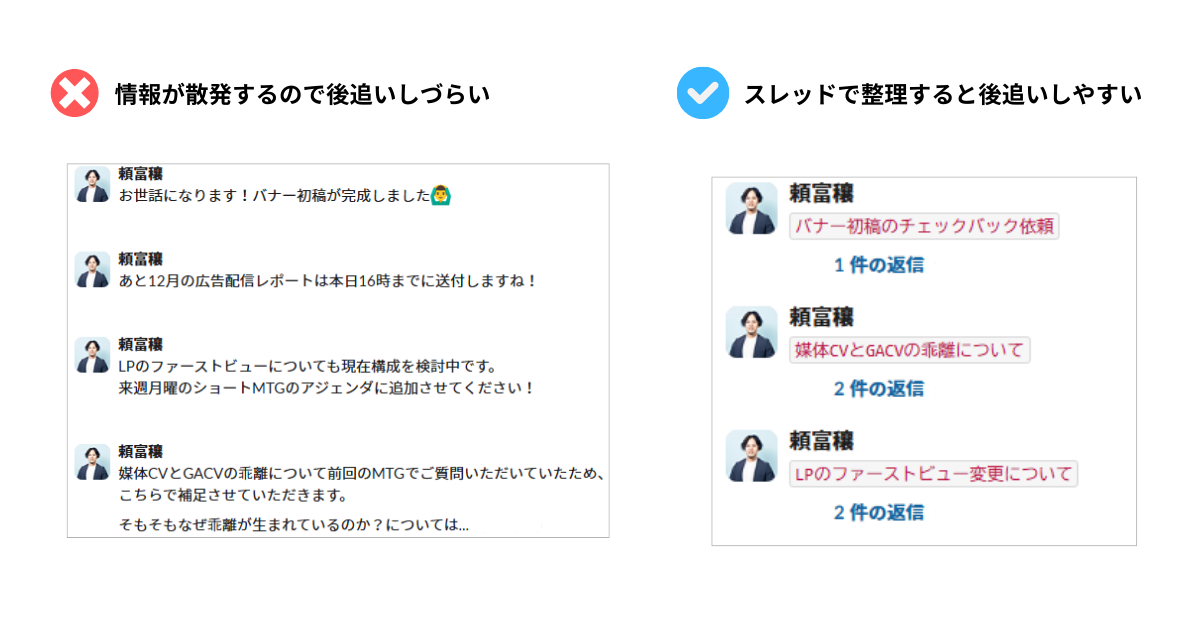This screenshot has width=1200, height=628.
Task: Show 2 件の返信 under LPのファーストビュー変更について tag
Action: pyautogui.click(x=879, y=512)
